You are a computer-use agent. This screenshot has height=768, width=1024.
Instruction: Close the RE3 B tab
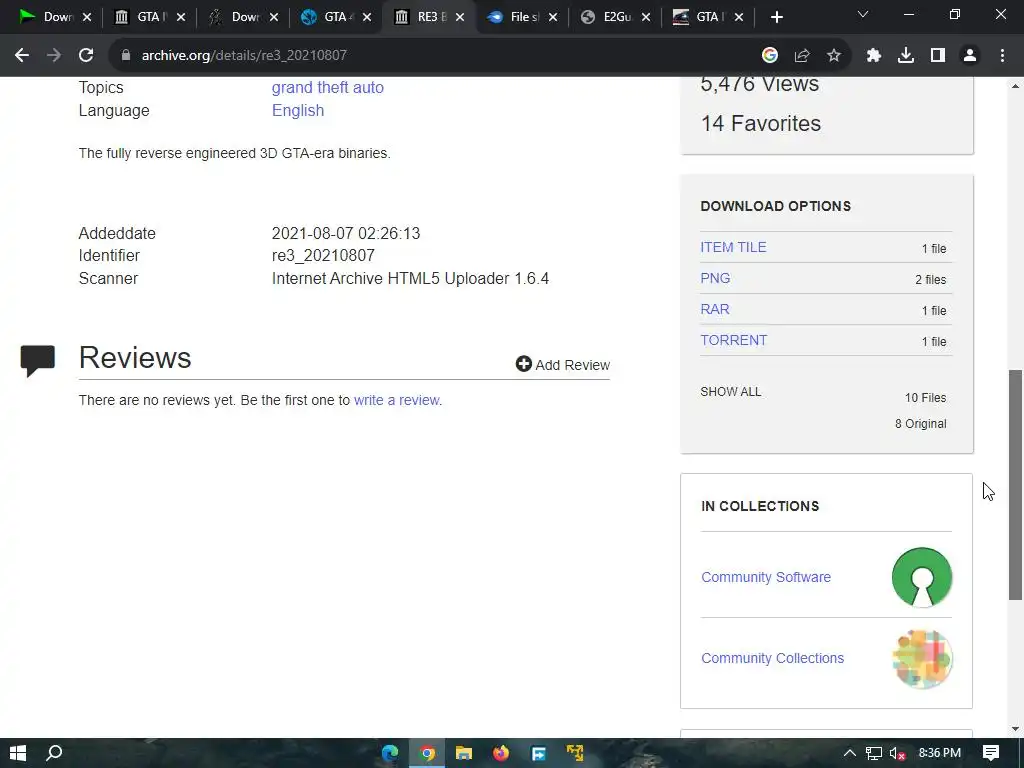click(x=460, y=17)
